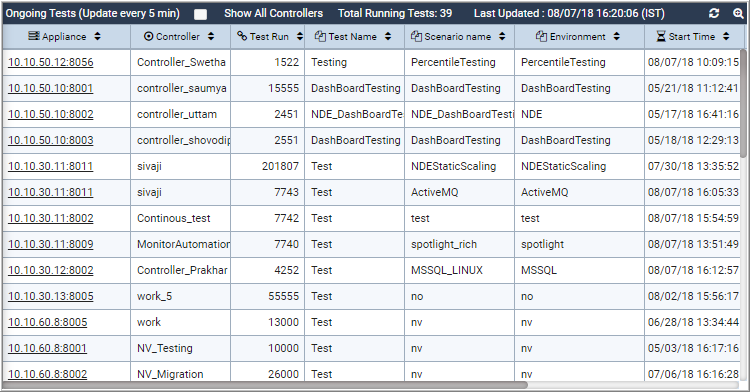This screenshot has height=392, width=750.
Task: Click the magnifier search icon in header
Action: coord(738,13)
